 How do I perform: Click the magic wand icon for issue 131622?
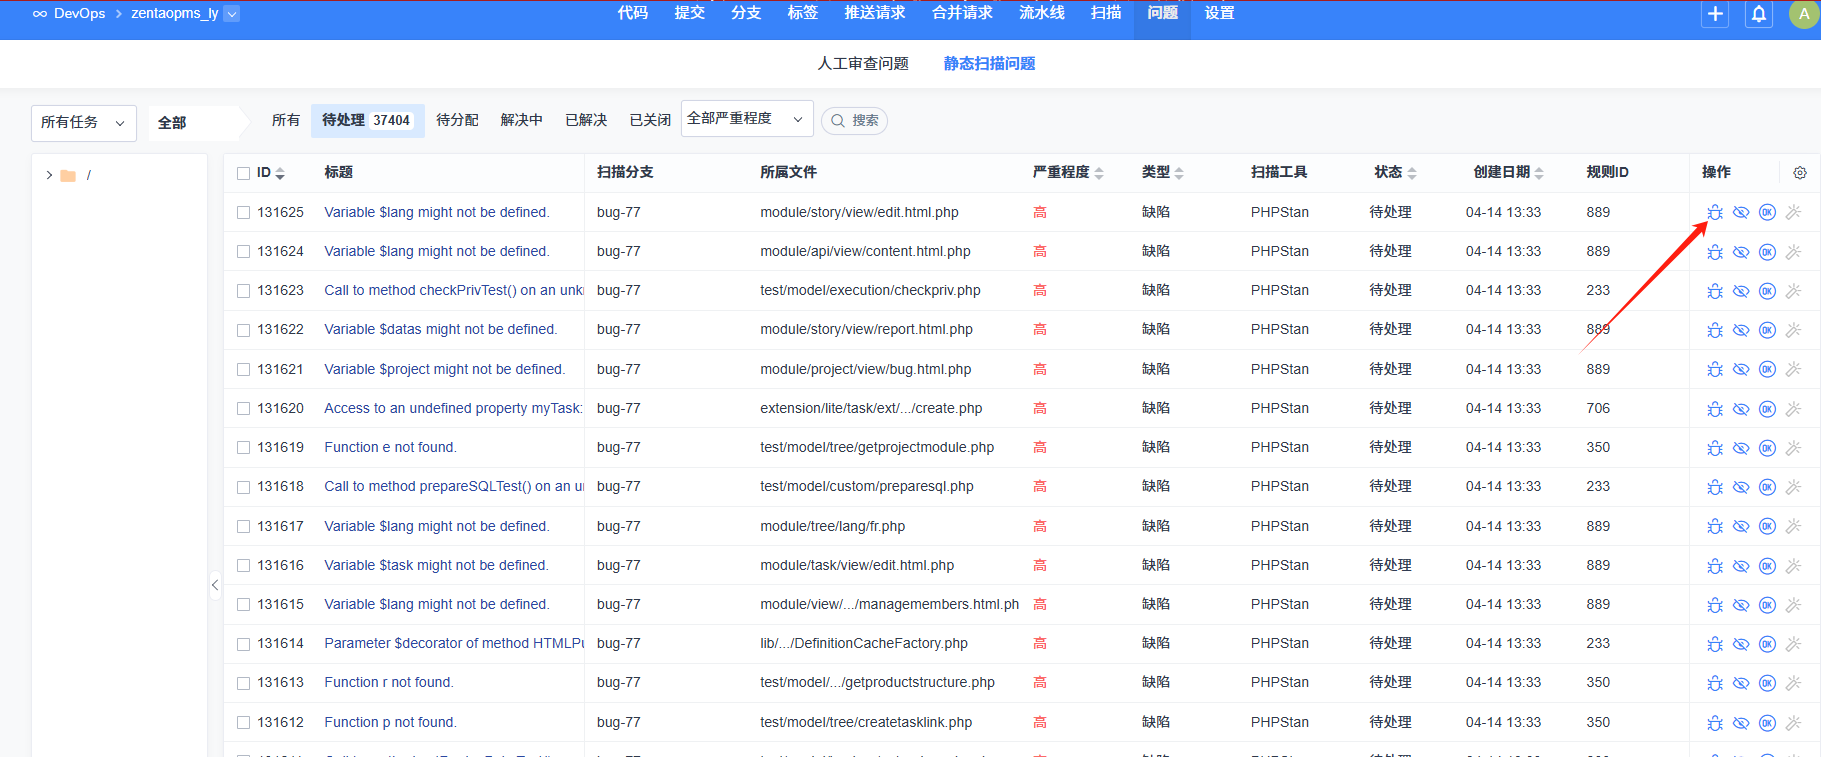click(1793, 330)
